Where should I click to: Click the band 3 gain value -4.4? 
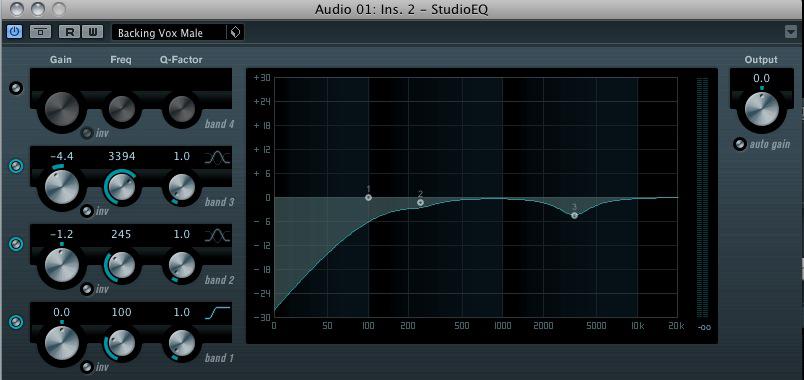tap(62, 156)
